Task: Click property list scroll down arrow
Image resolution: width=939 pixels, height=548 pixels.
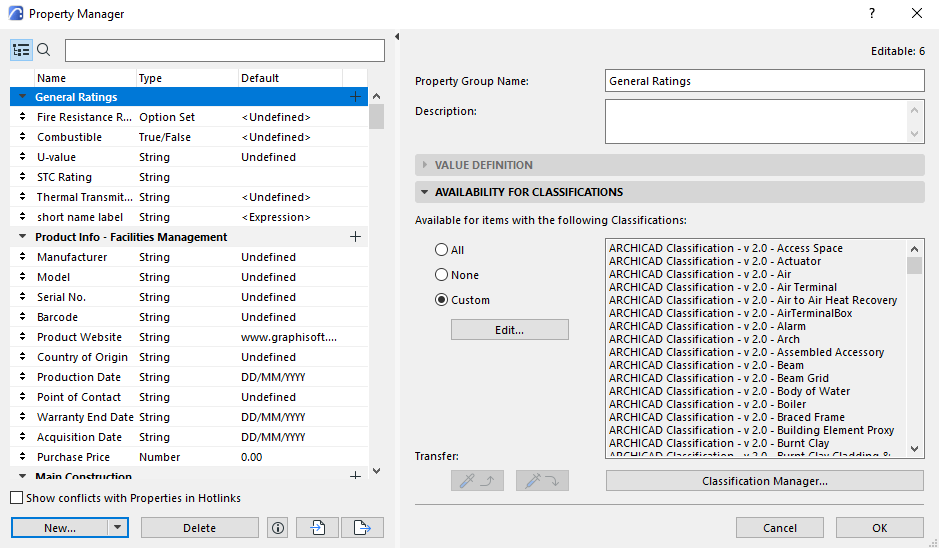Action: (376, 471)
